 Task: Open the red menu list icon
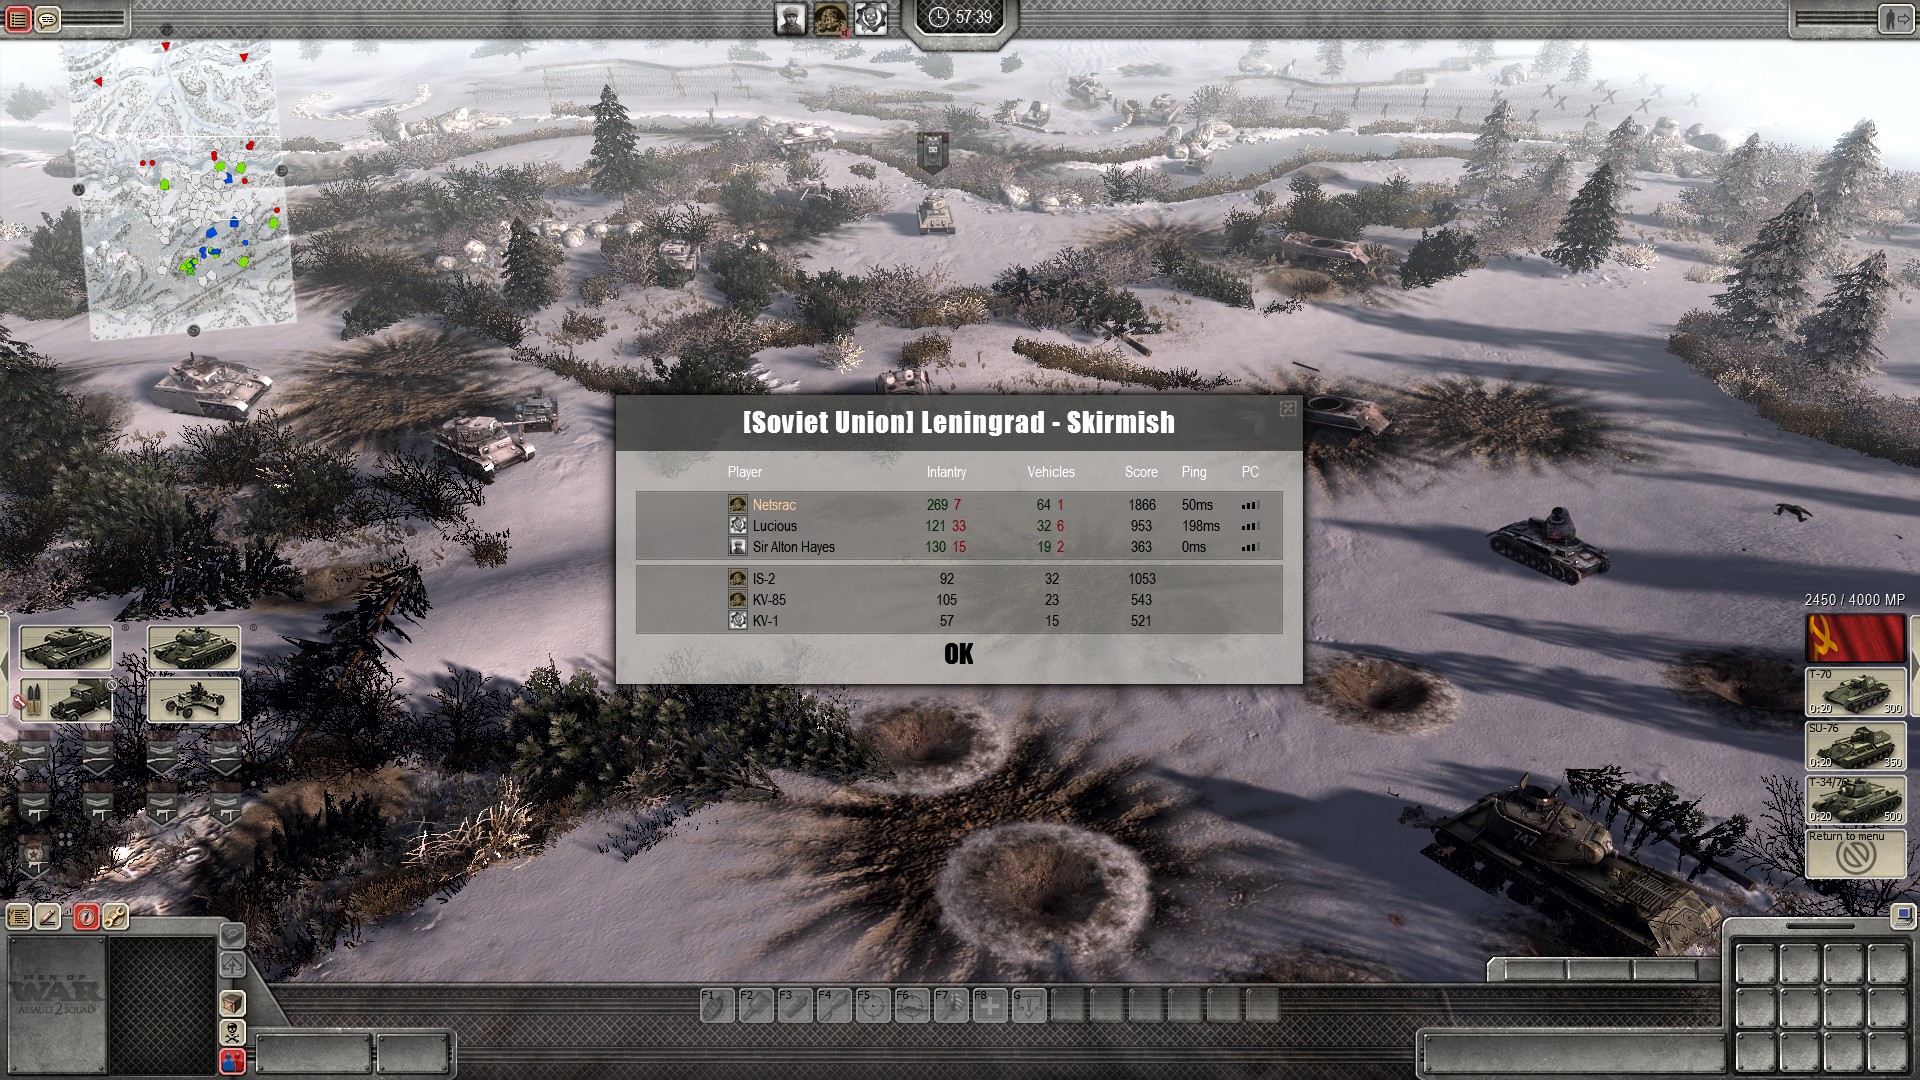18,19
